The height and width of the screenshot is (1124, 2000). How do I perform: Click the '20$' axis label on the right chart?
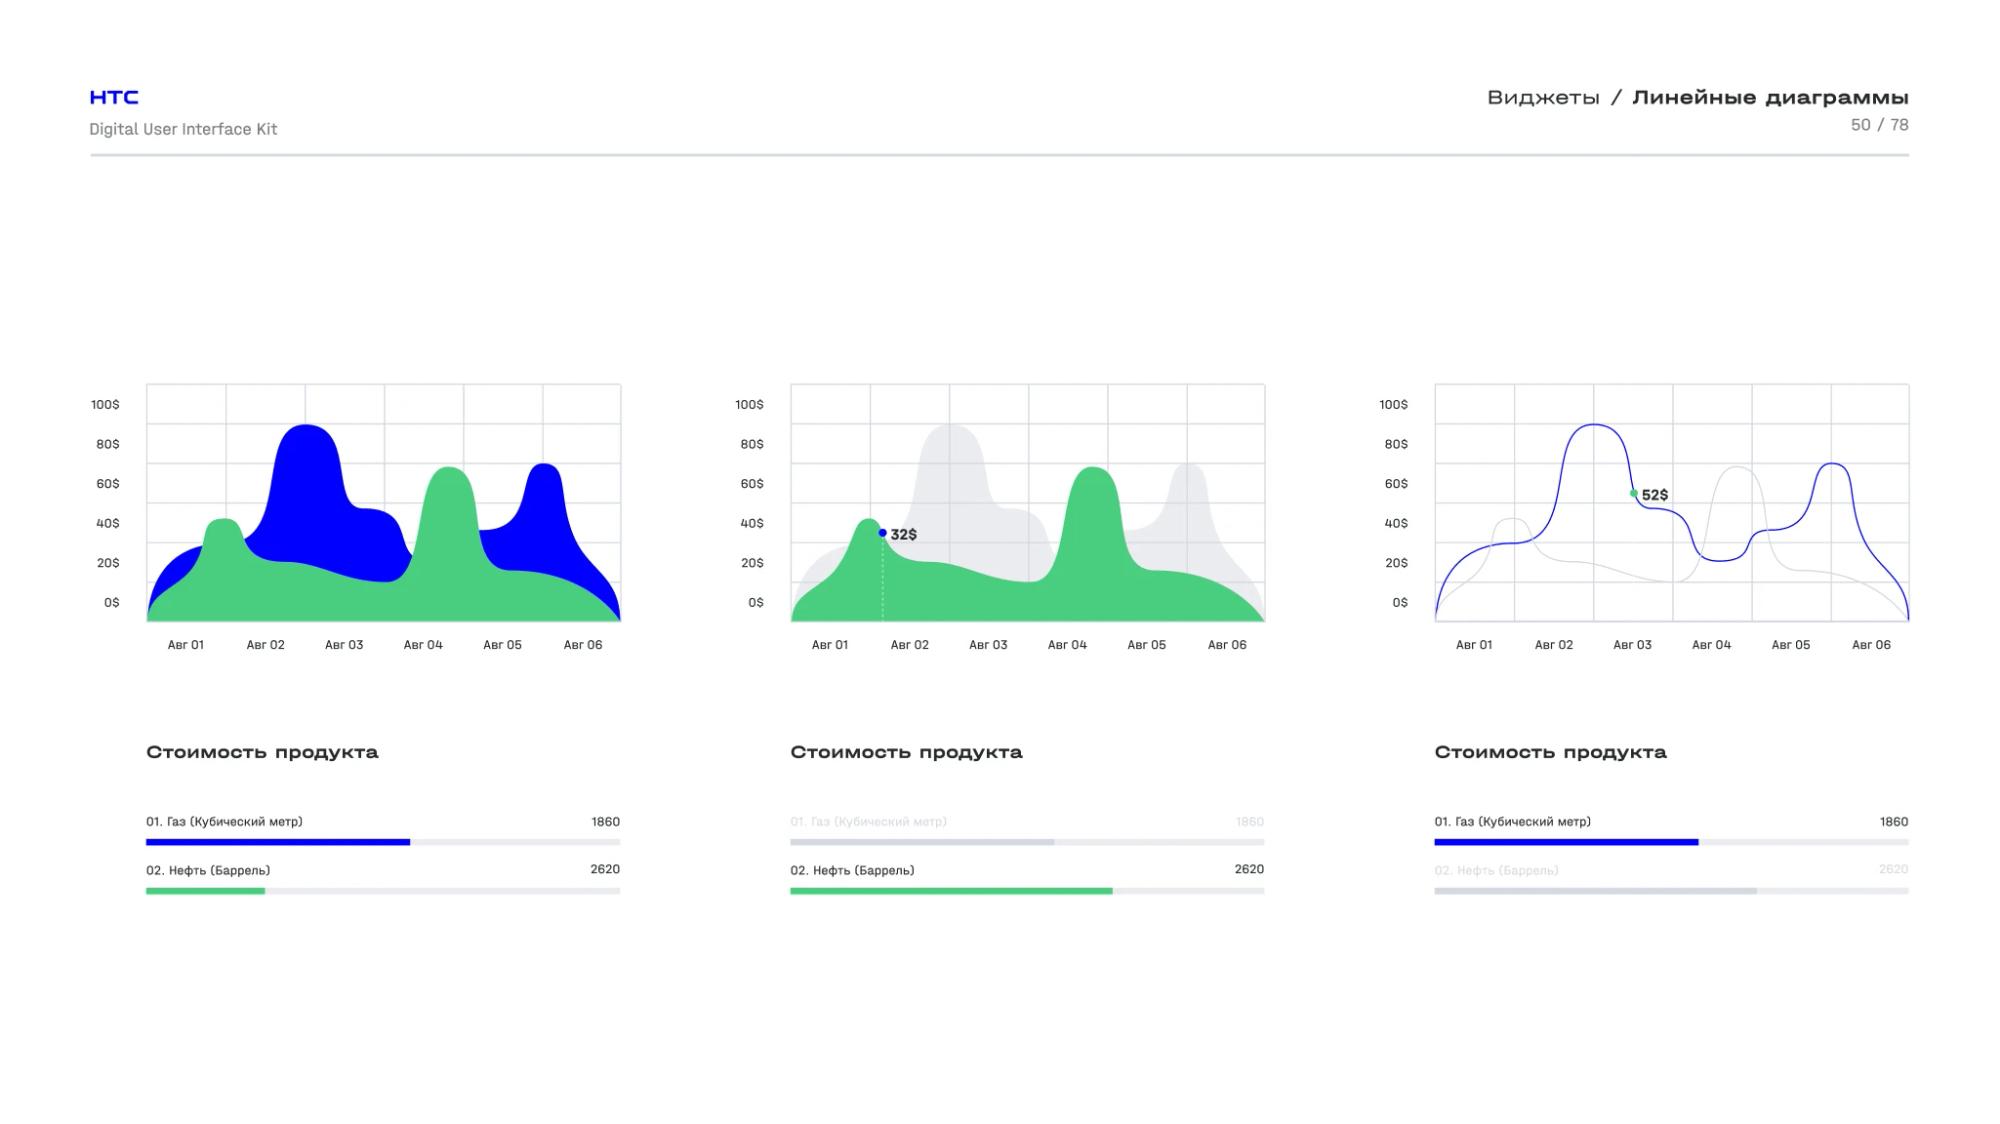pyautogui.click(x=1396, y=563)
